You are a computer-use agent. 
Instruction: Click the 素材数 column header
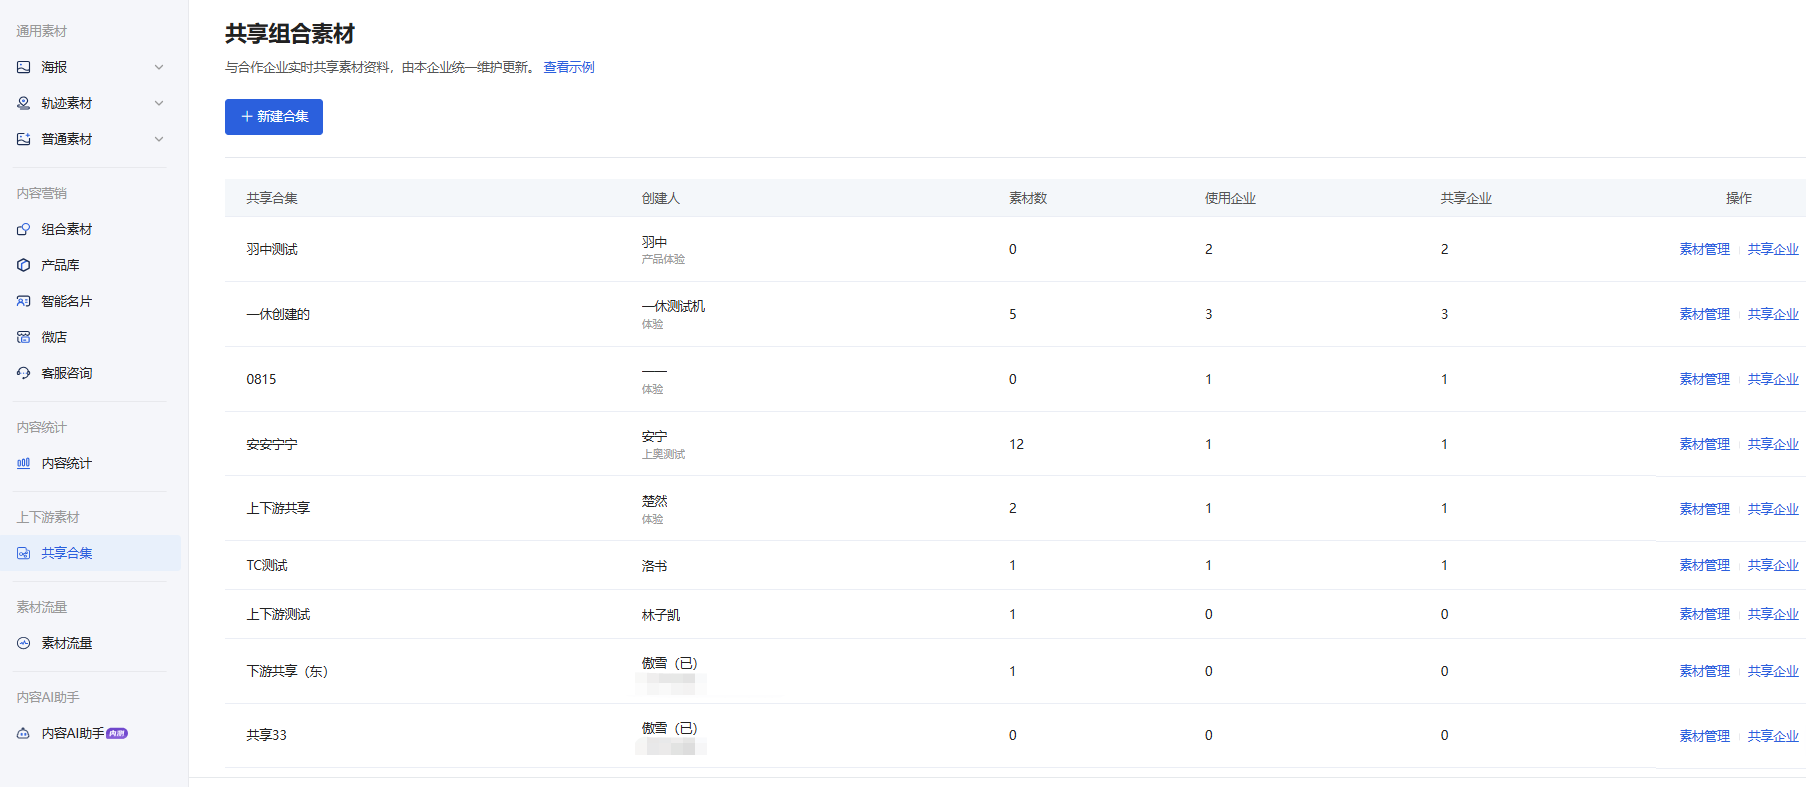click(1028, 198)
